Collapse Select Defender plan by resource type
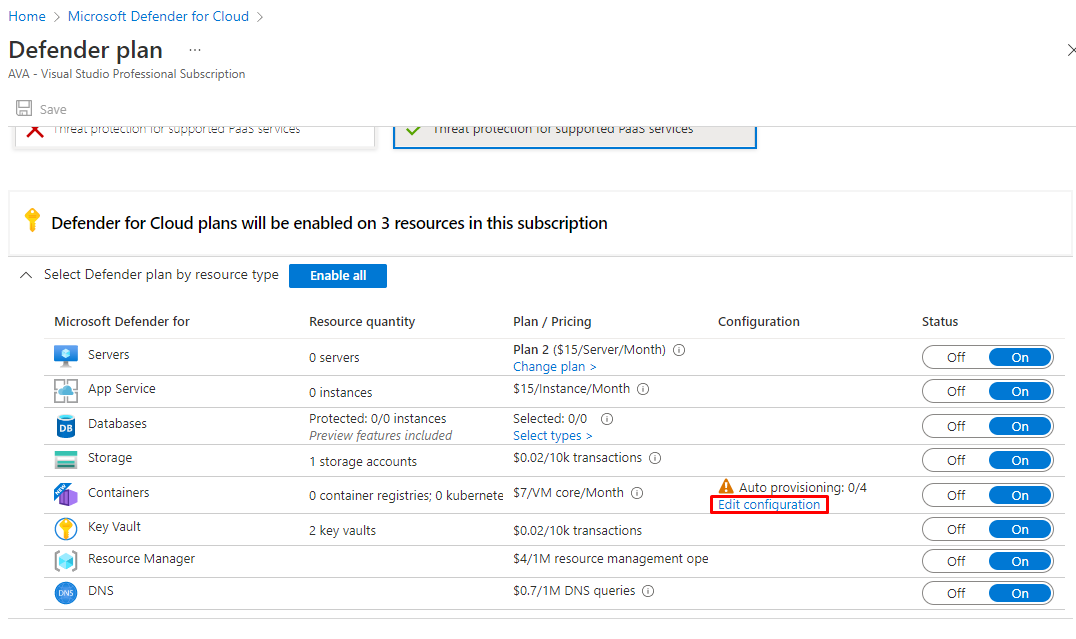Viewport: 1076px width, 639px height. pos(26,275)
